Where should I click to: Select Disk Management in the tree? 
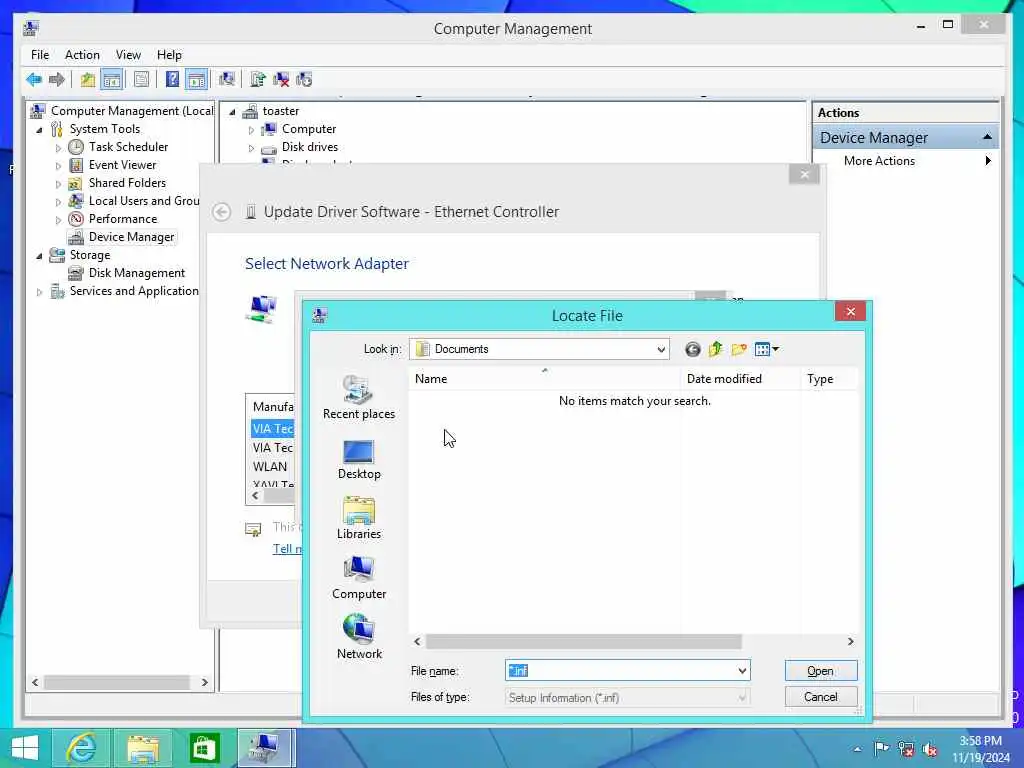[136, 273]
